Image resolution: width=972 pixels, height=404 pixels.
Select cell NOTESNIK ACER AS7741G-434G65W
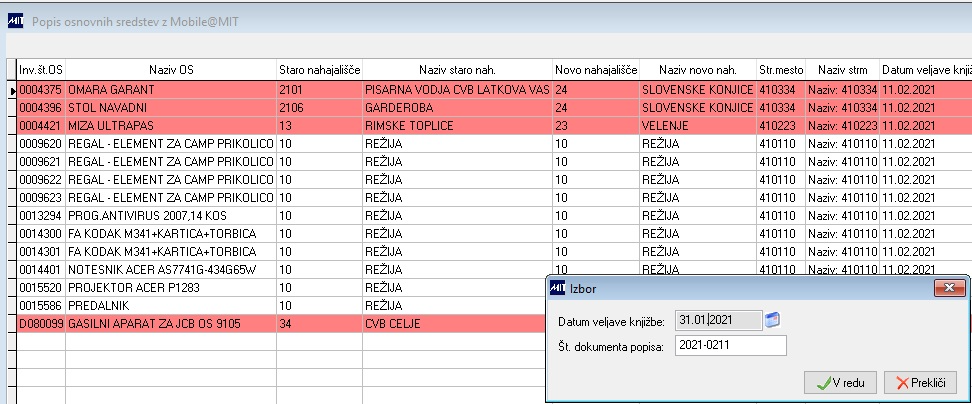pyautogui.click(x=171, y=270)
